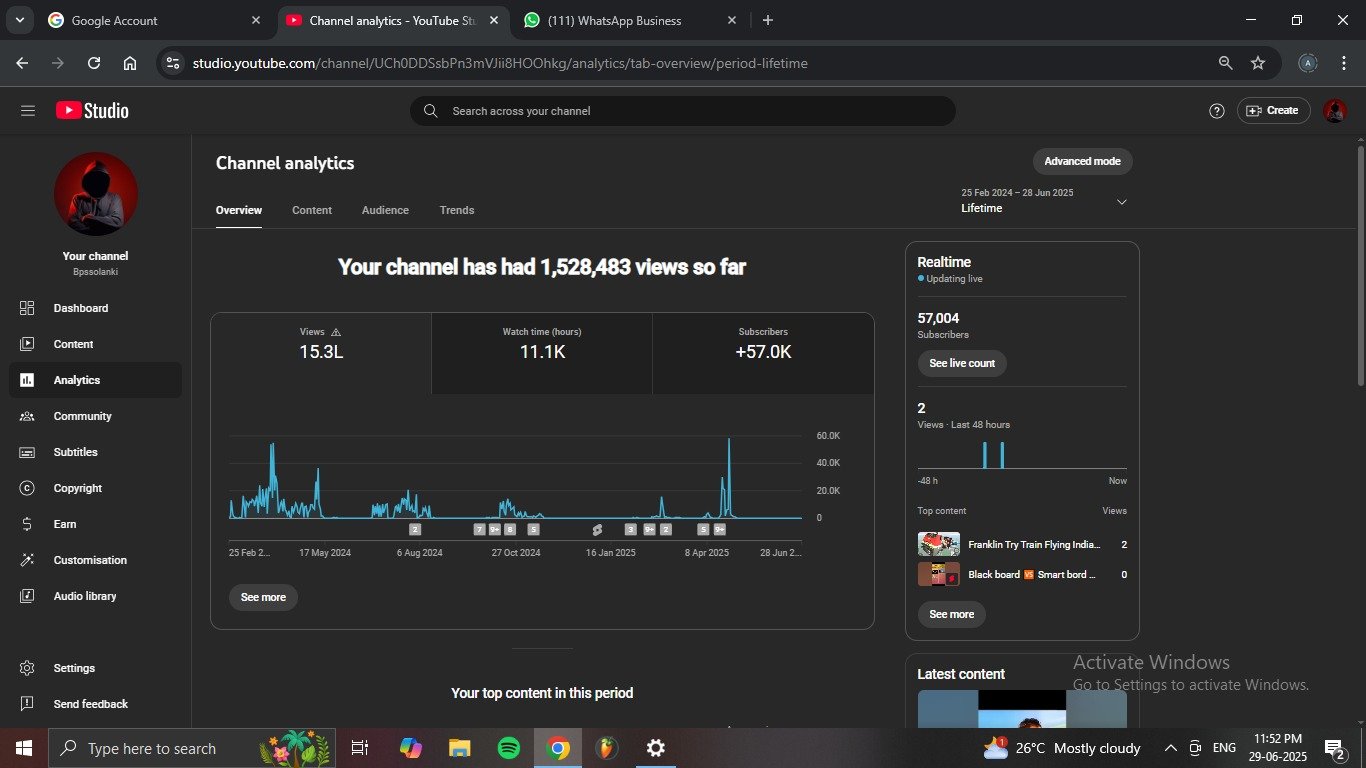Reload the page with browser refresh icon
1366x768 pixels.
pyautogui.click(x=94, y=63)
